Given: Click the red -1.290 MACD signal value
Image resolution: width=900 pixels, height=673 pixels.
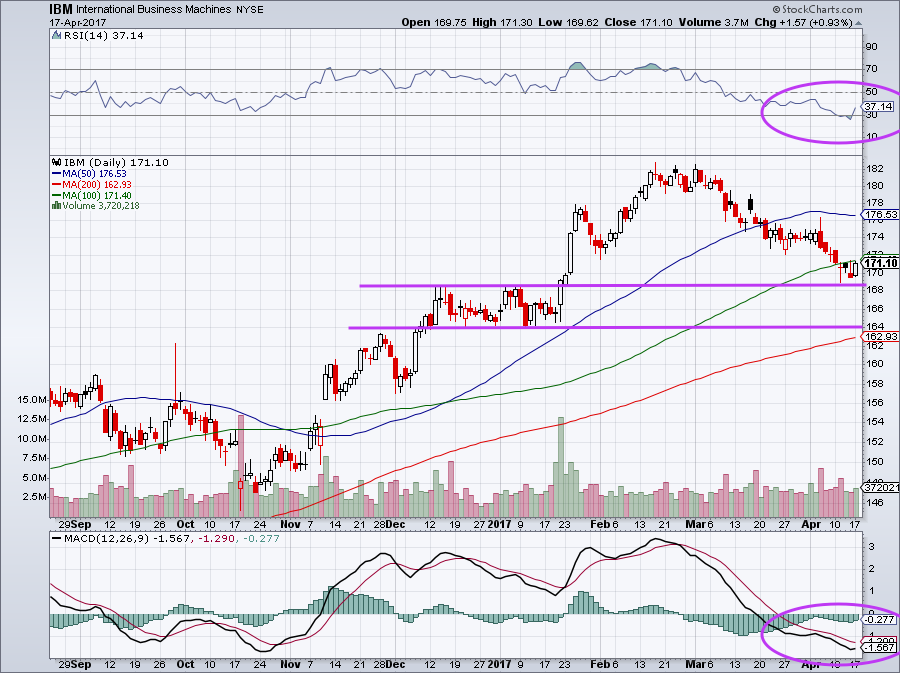Looking at the screenshot, I should [216, 539].
